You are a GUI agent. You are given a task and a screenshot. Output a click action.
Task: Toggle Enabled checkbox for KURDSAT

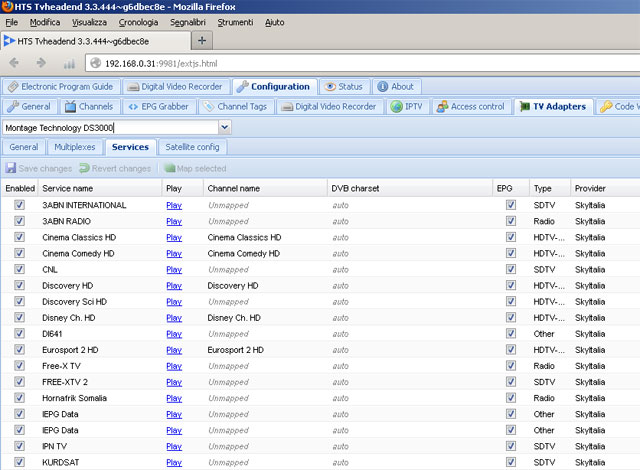point(19,462)
